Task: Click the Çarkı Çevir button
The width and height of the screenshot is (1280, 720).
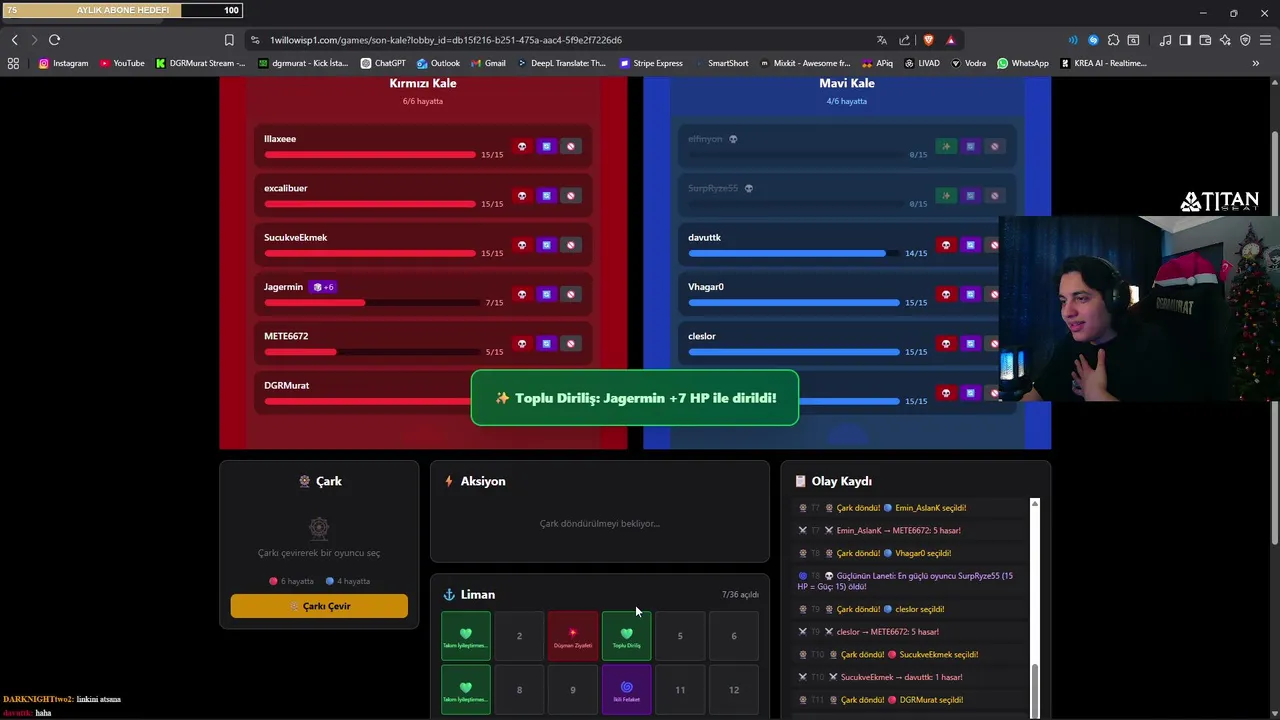Action: (319, 606)
